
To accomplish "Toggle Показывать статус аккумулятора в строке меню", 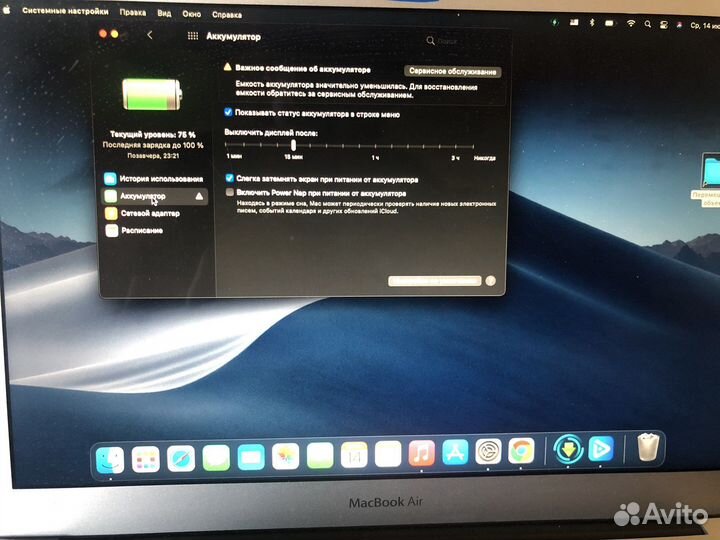I will pos(228,112).
